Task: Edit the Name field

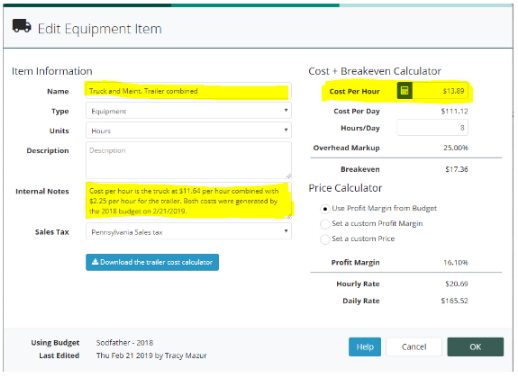Action: 189,91
